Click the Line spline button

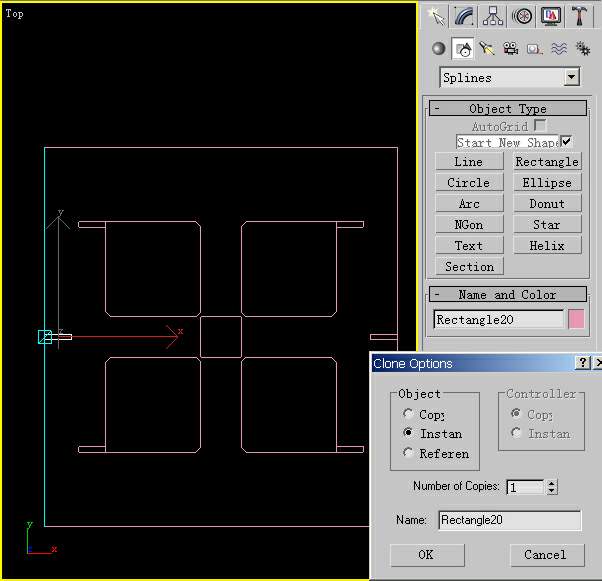469,162
